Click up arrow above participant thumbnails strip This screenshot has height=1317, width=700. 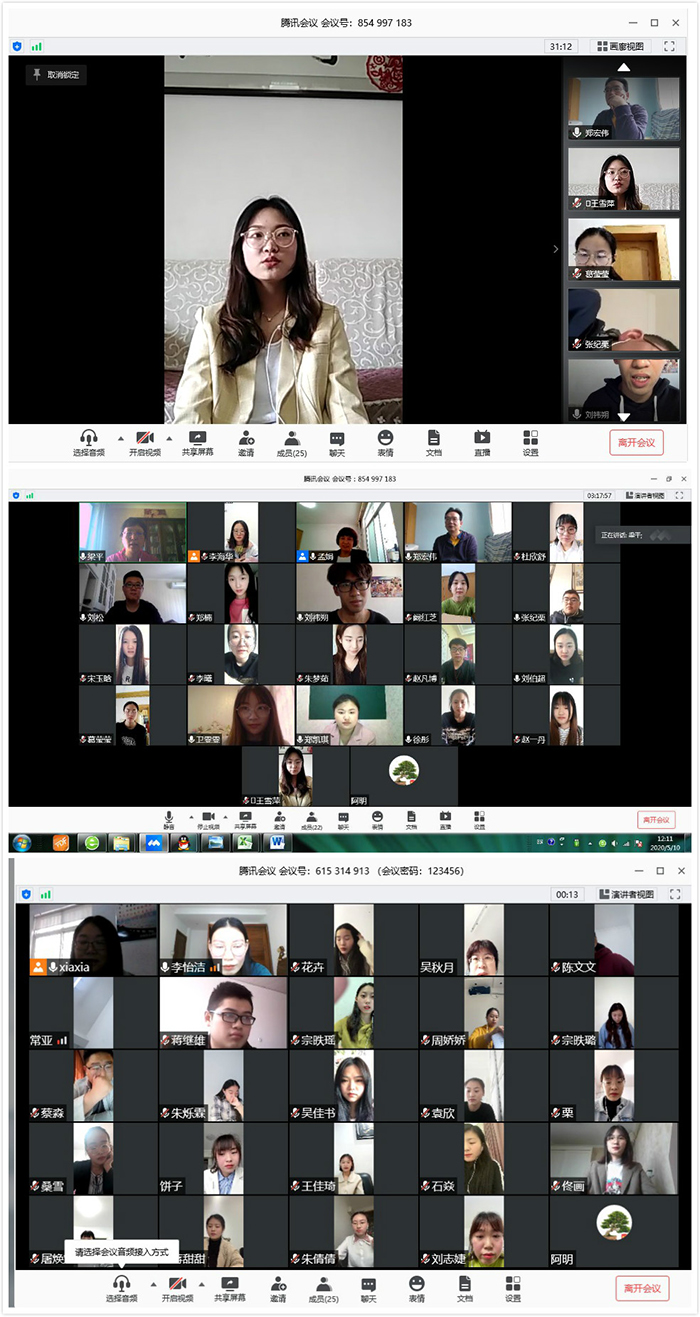coord(623,67)
